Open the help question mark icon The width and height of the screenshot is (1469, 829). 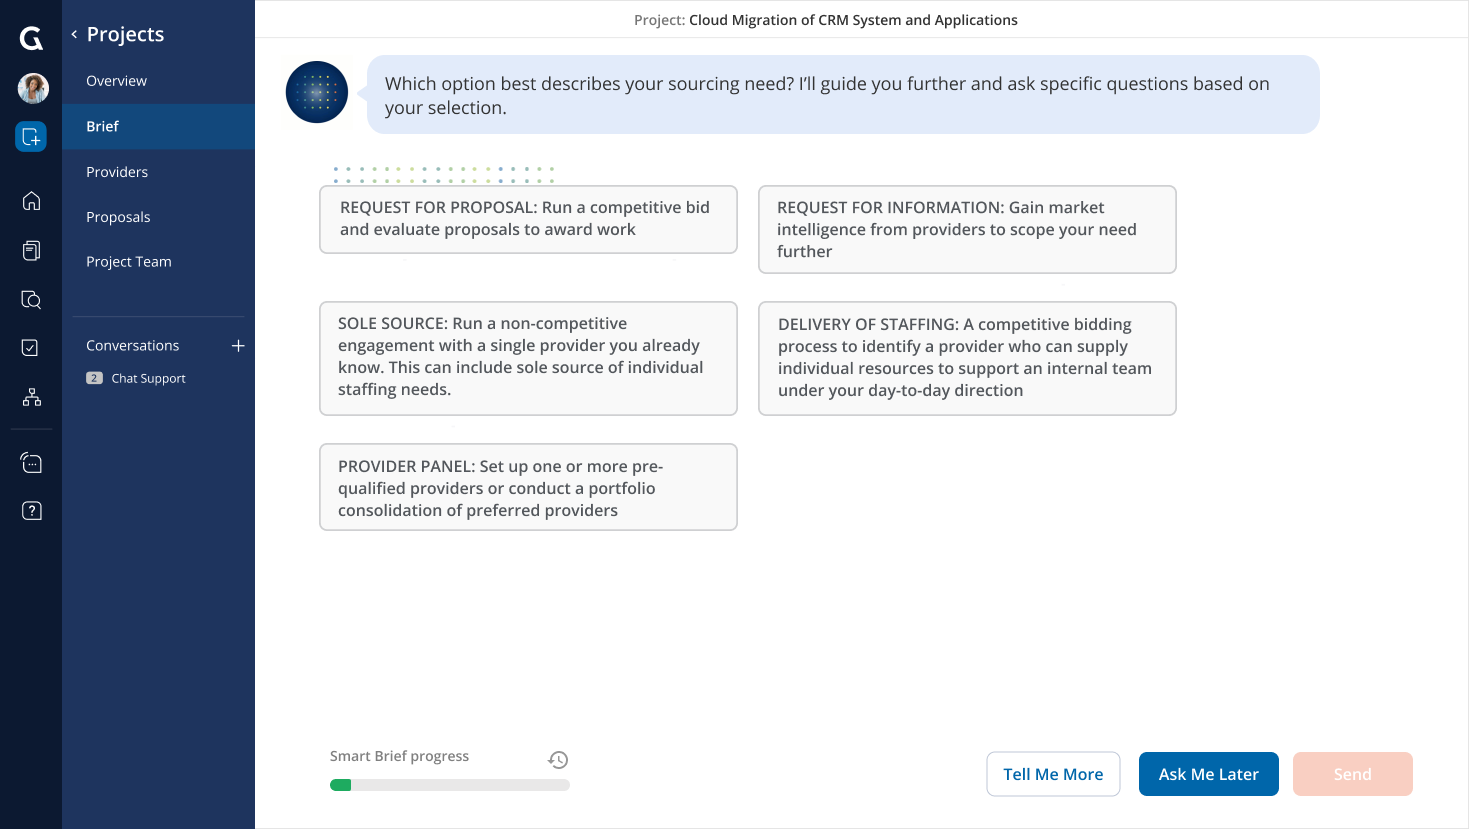click(x=30, y=510)
